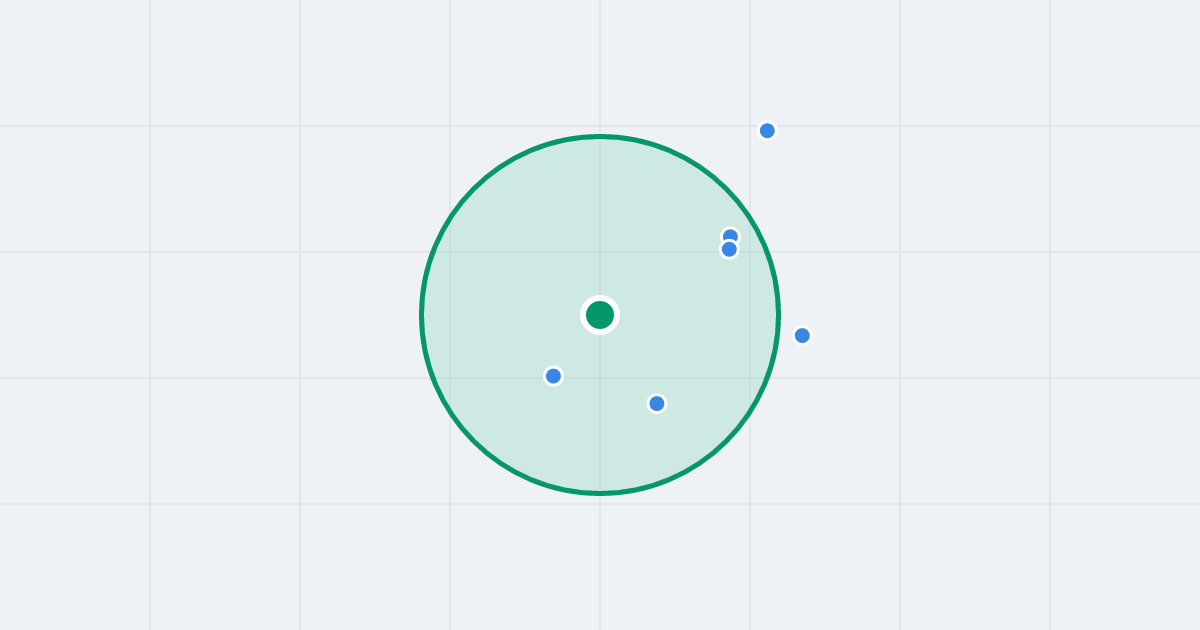Click the lowest blue dot inside the circle

(657, 404)
